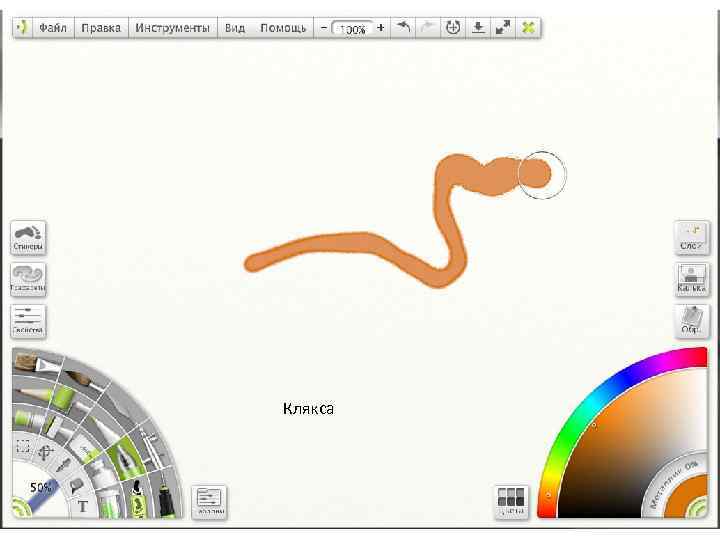
Task: Open the Кальки tracing panel
Action: point(692,279)
